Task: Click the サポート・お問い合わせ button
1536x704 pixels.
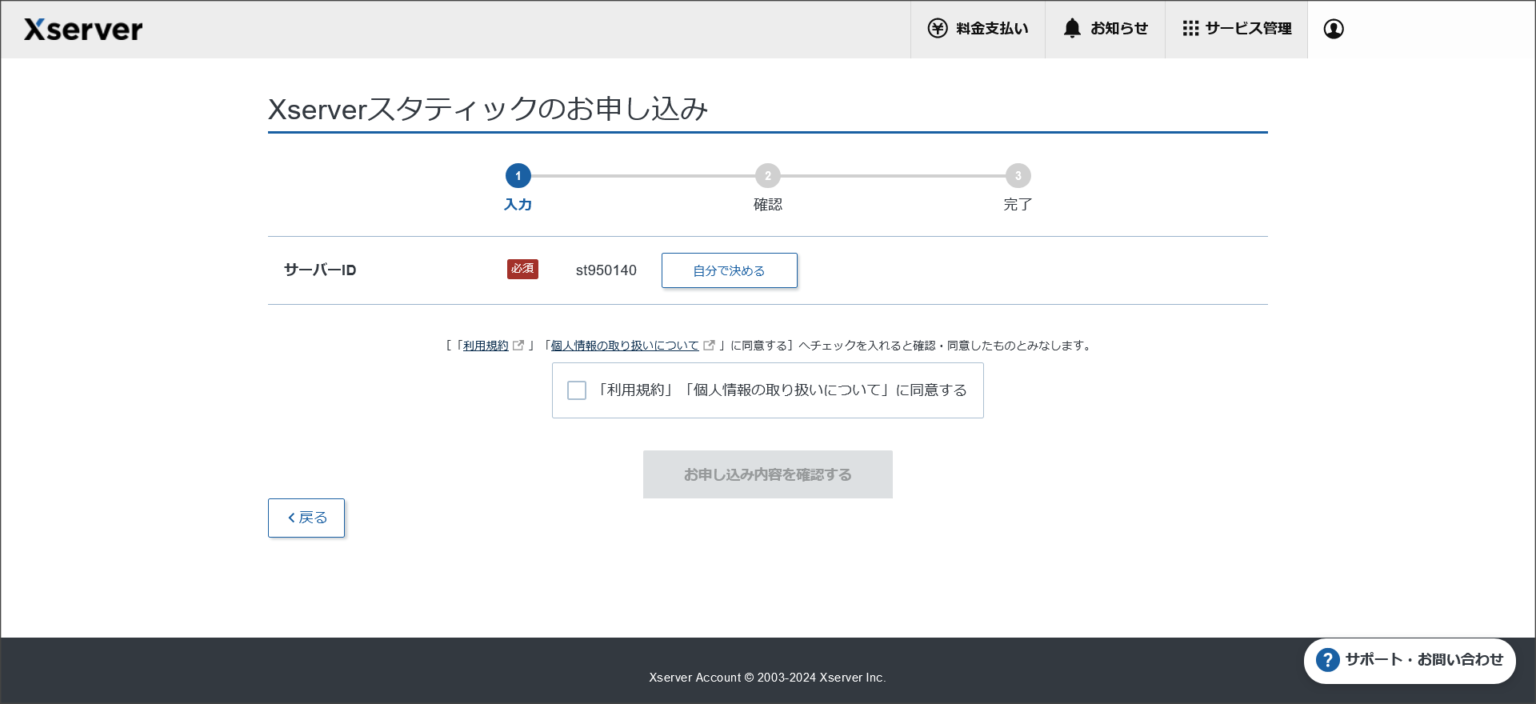Action: (x=1410, y=660)
